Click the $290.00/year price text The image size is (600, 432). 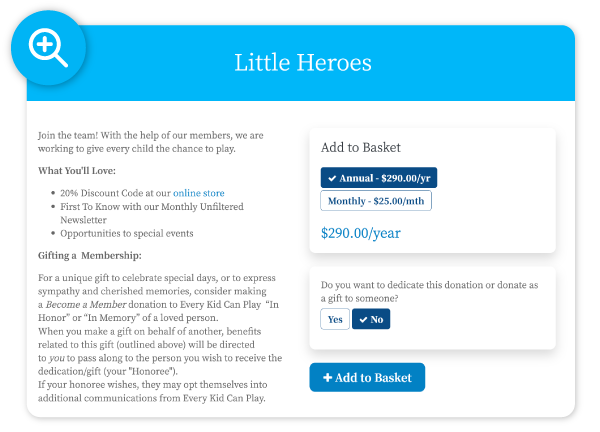[x=360, y=233]
